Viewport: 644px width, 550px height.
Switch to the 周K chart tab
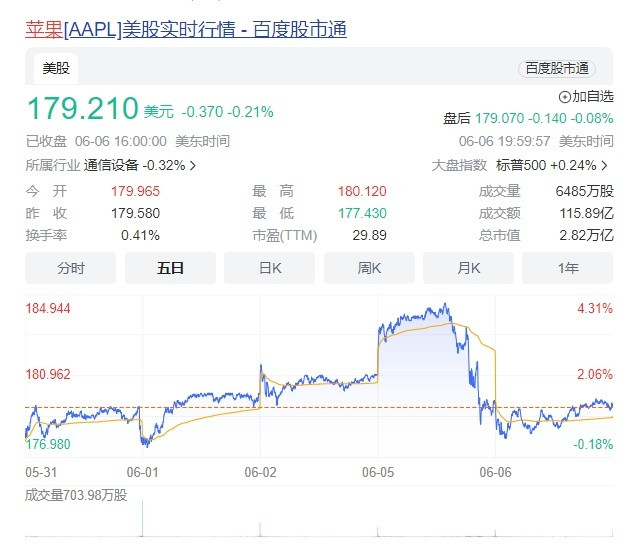[x=369, y=268]
